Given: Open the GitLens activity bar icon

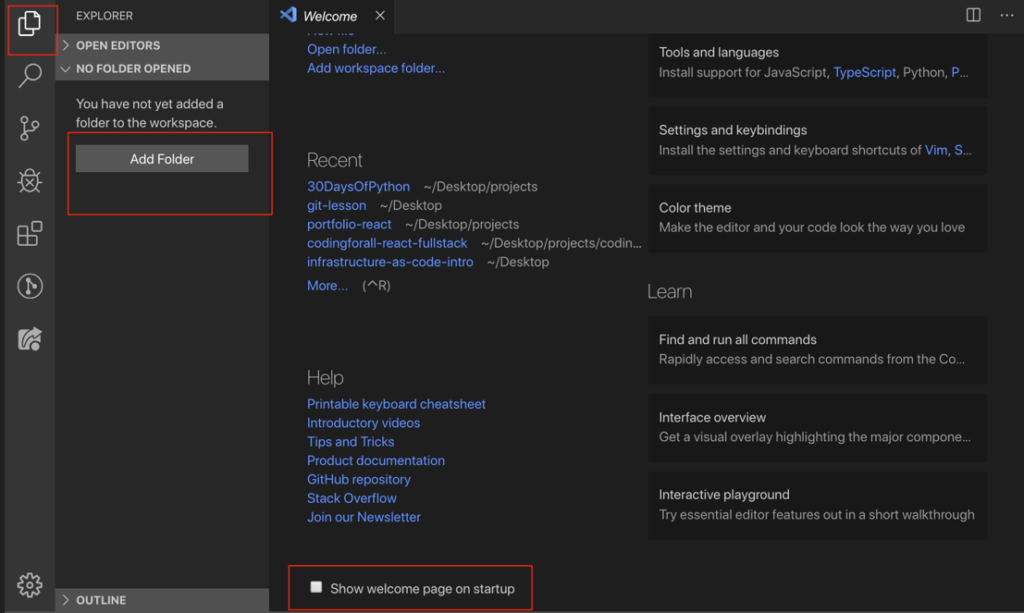Looking at the screenshot, I should [29, 286].
